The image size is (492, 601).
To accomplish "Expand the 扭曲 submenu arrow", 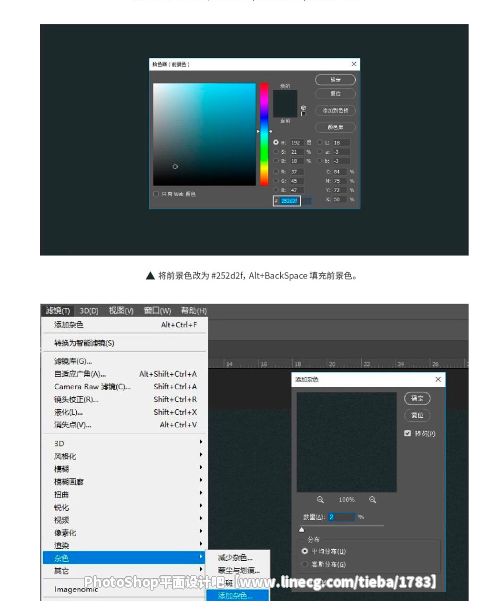I will pyautogui.click(x=201, y=493).
